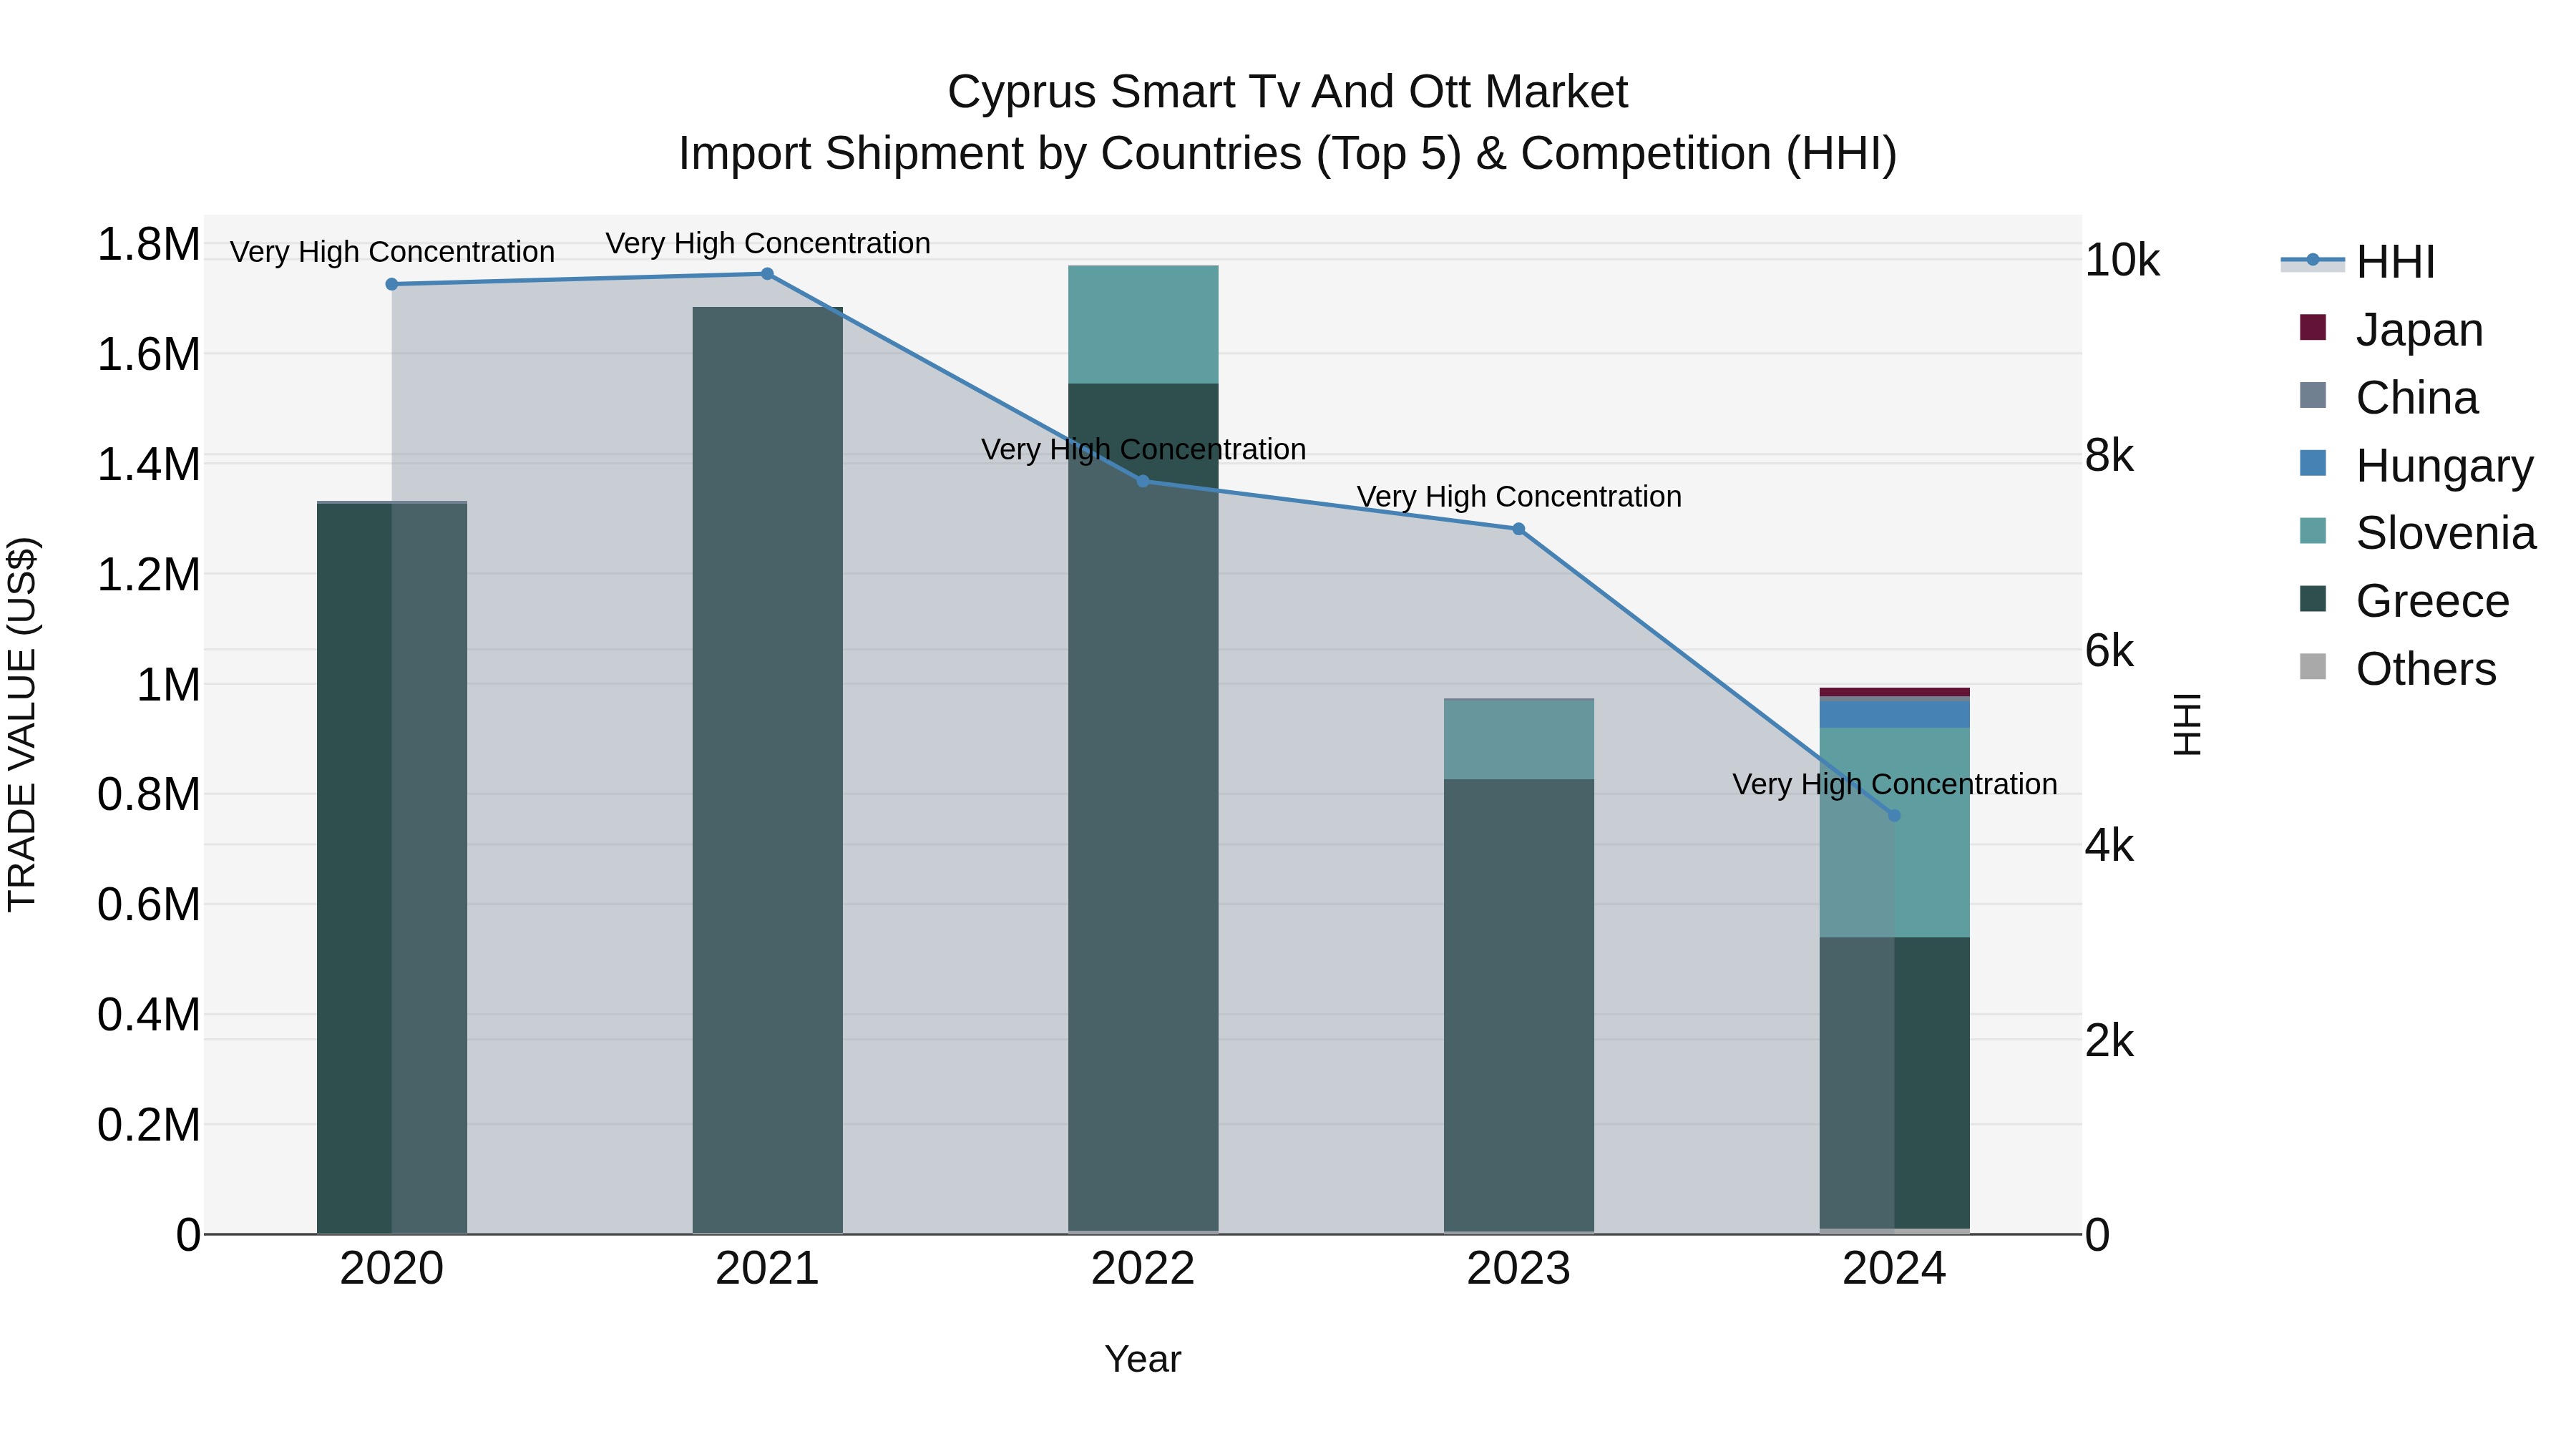Click the 1.8M left axis tick label
The height and width of the screenshot is (1449, 2576).
click(x=148, y=244)
